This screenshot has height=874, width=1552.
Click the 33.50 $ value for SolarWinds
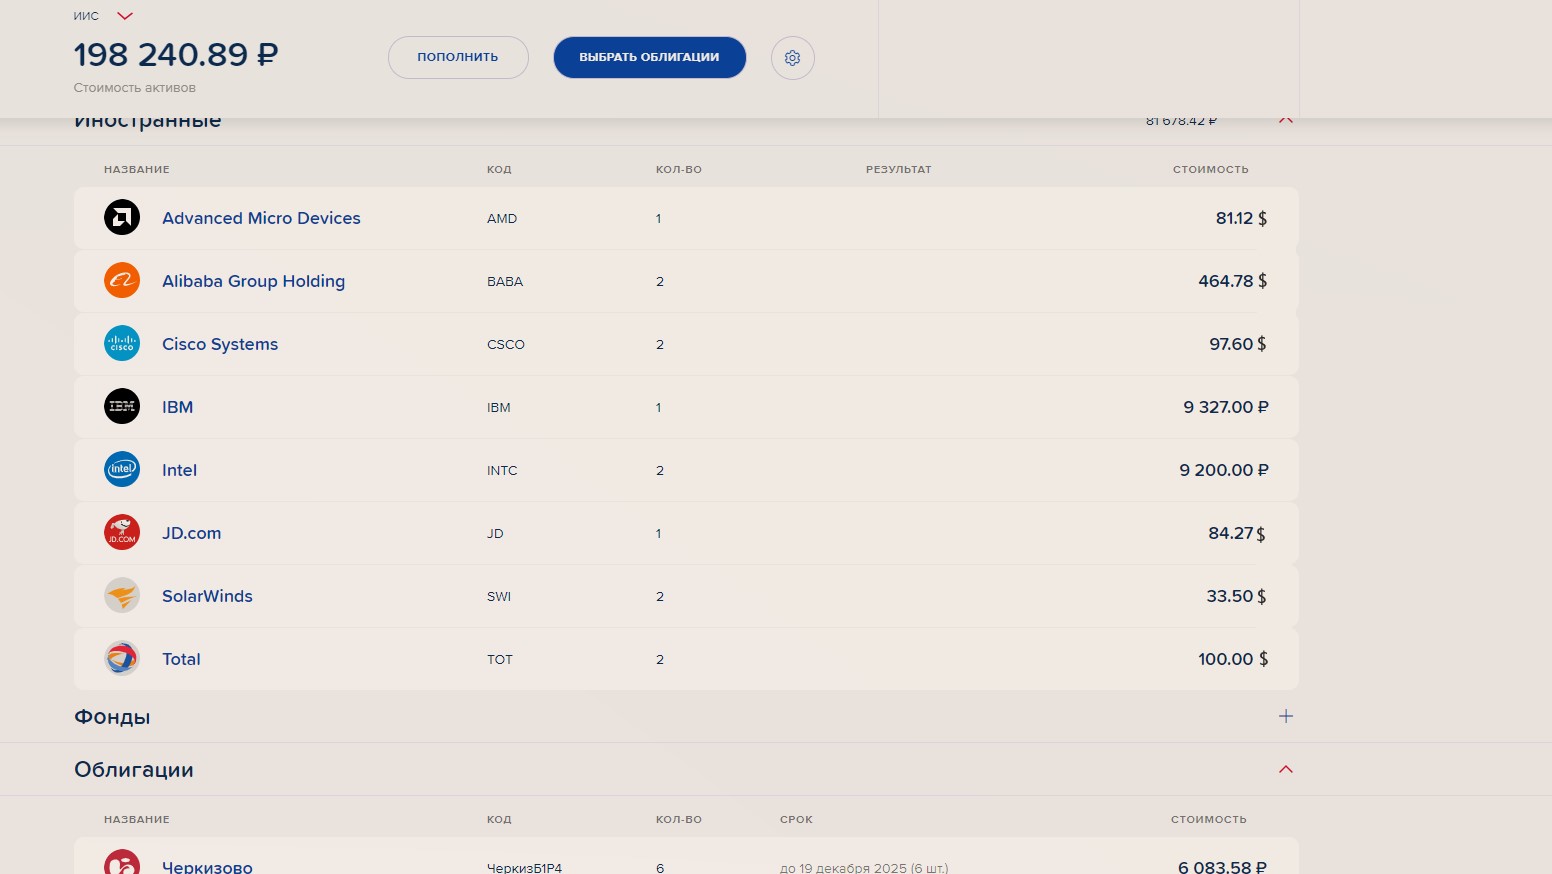[1236, 596]
